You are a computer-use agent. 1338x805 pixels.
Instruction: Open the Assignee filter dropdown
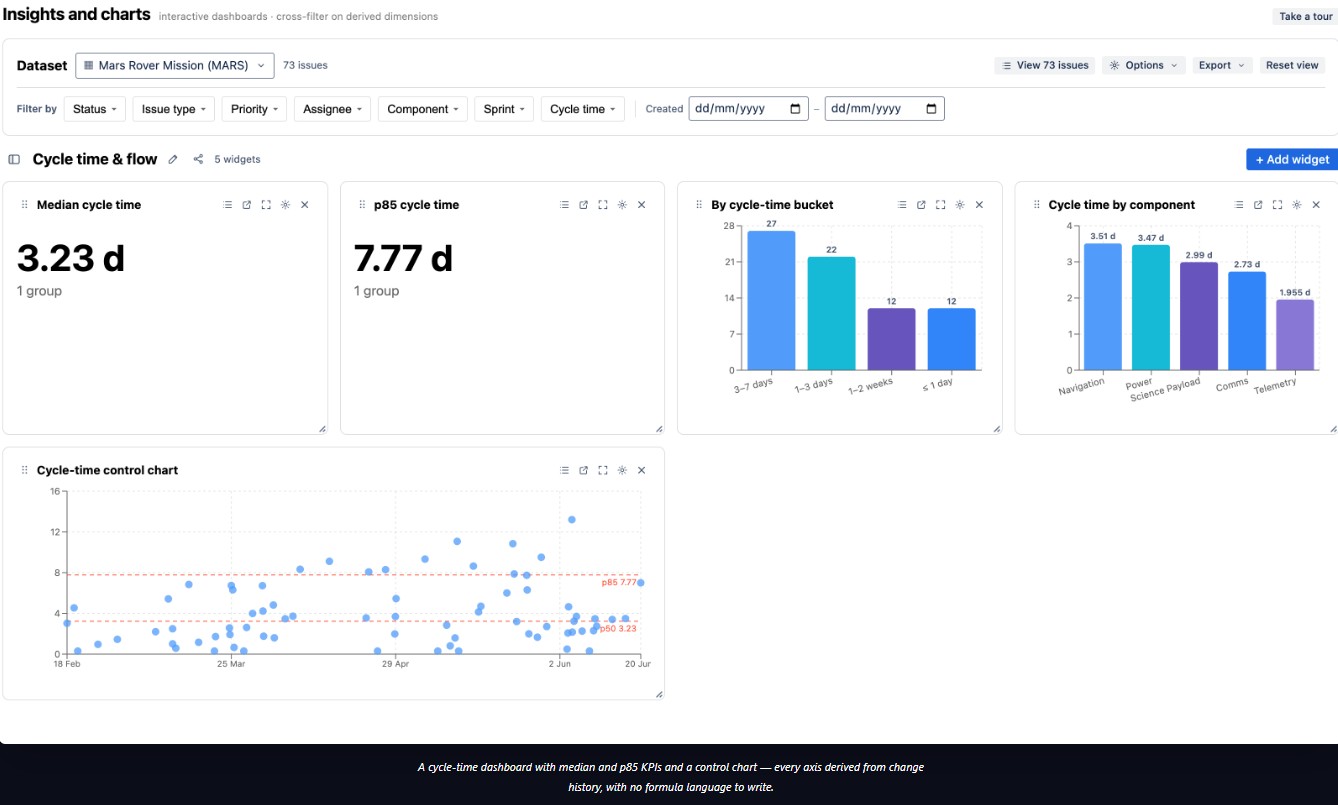point(332,109)
